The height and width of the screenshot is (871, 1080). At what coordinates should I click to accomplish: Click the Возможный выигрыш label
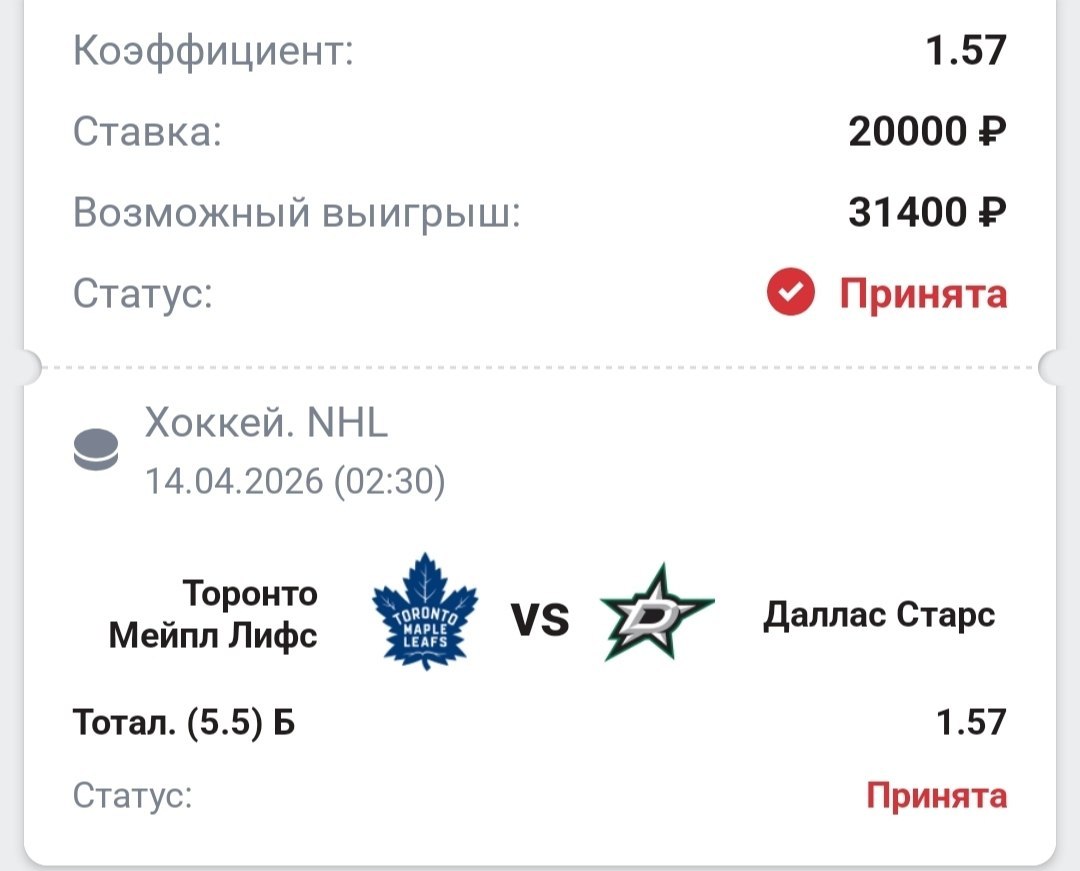click(x=297, y=213)
